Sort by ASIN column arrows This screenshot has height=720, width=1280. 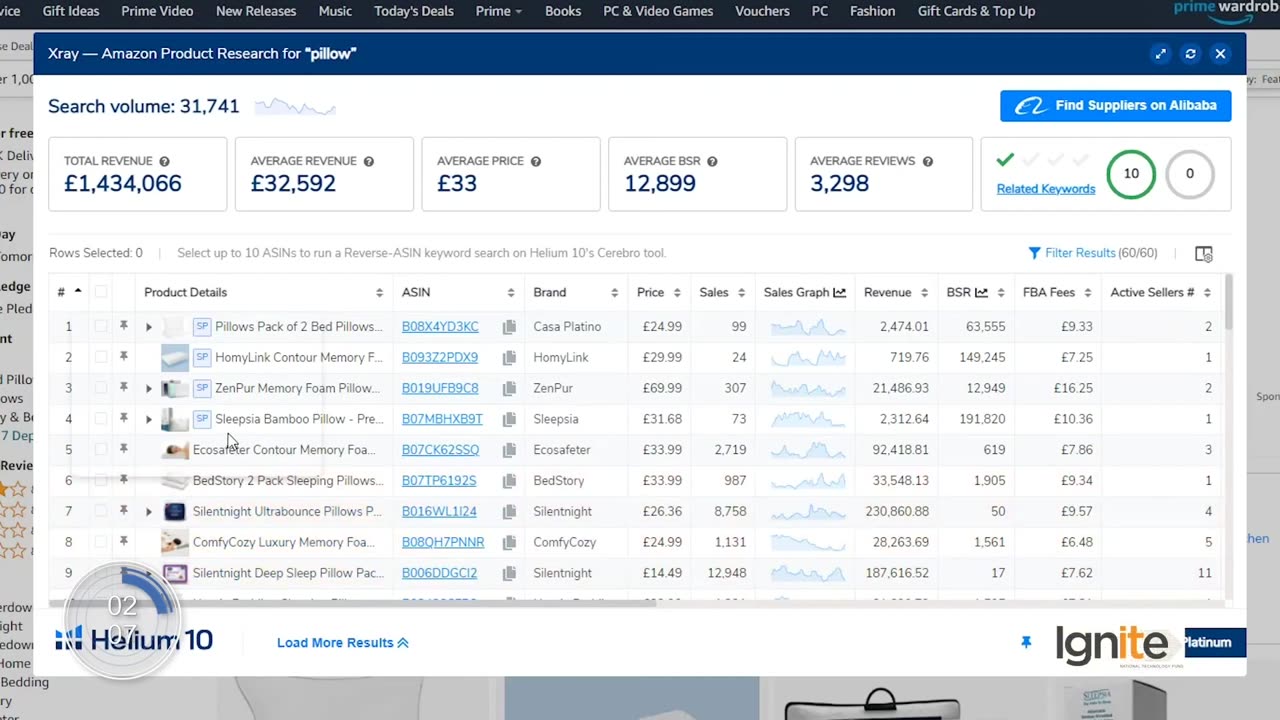(510, 293)
